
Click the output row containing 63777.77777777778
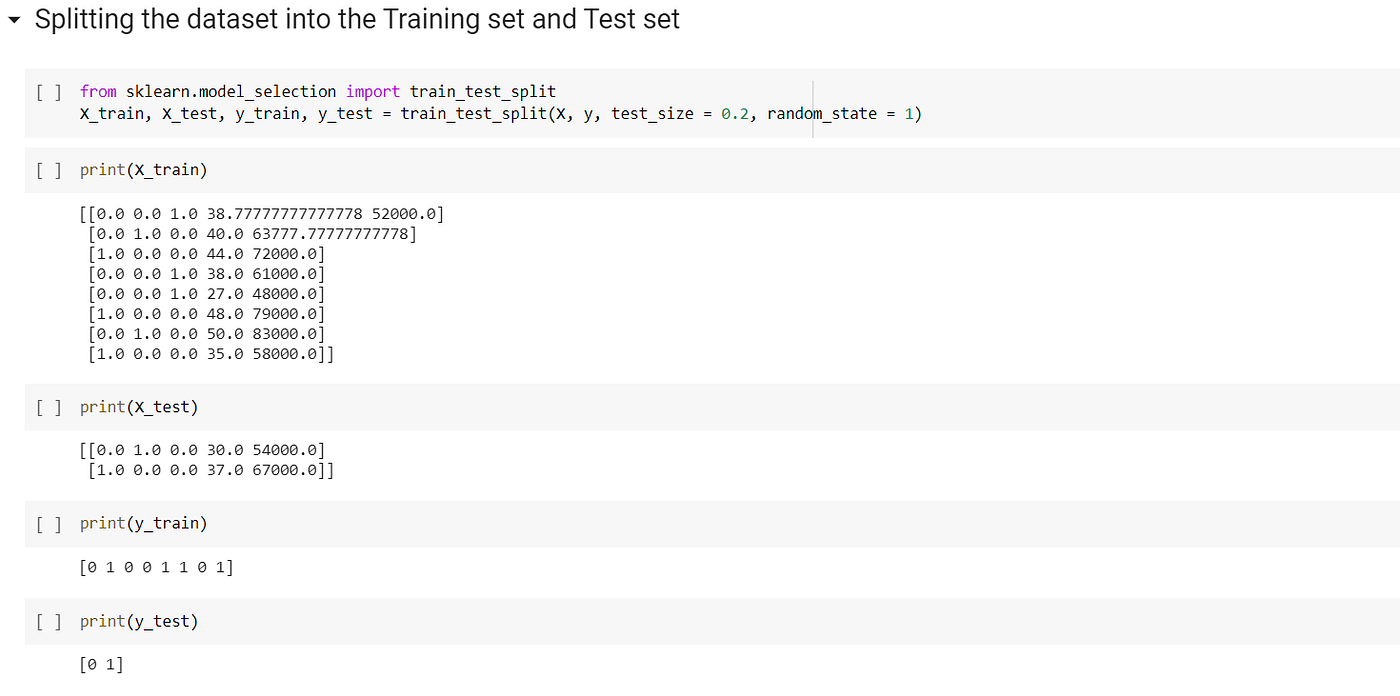point(252,234)
